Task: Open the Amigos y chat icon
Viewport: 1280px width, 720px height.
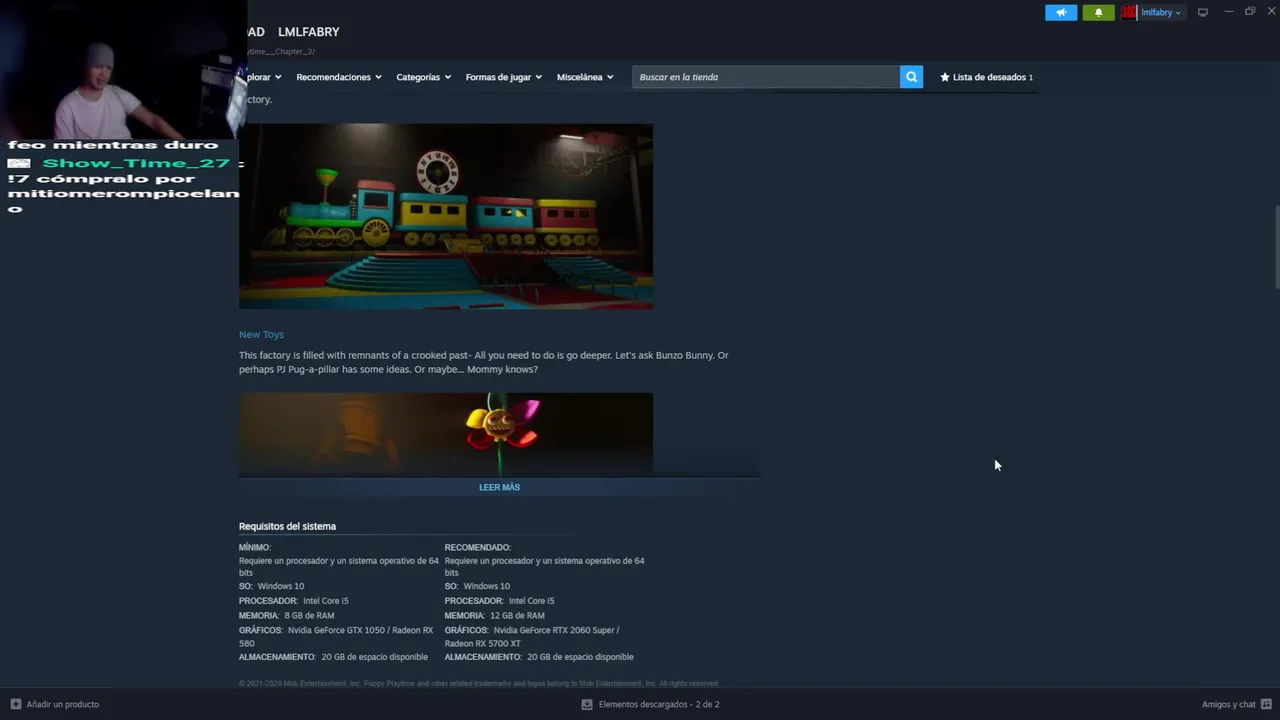Action: [1266, 704]
